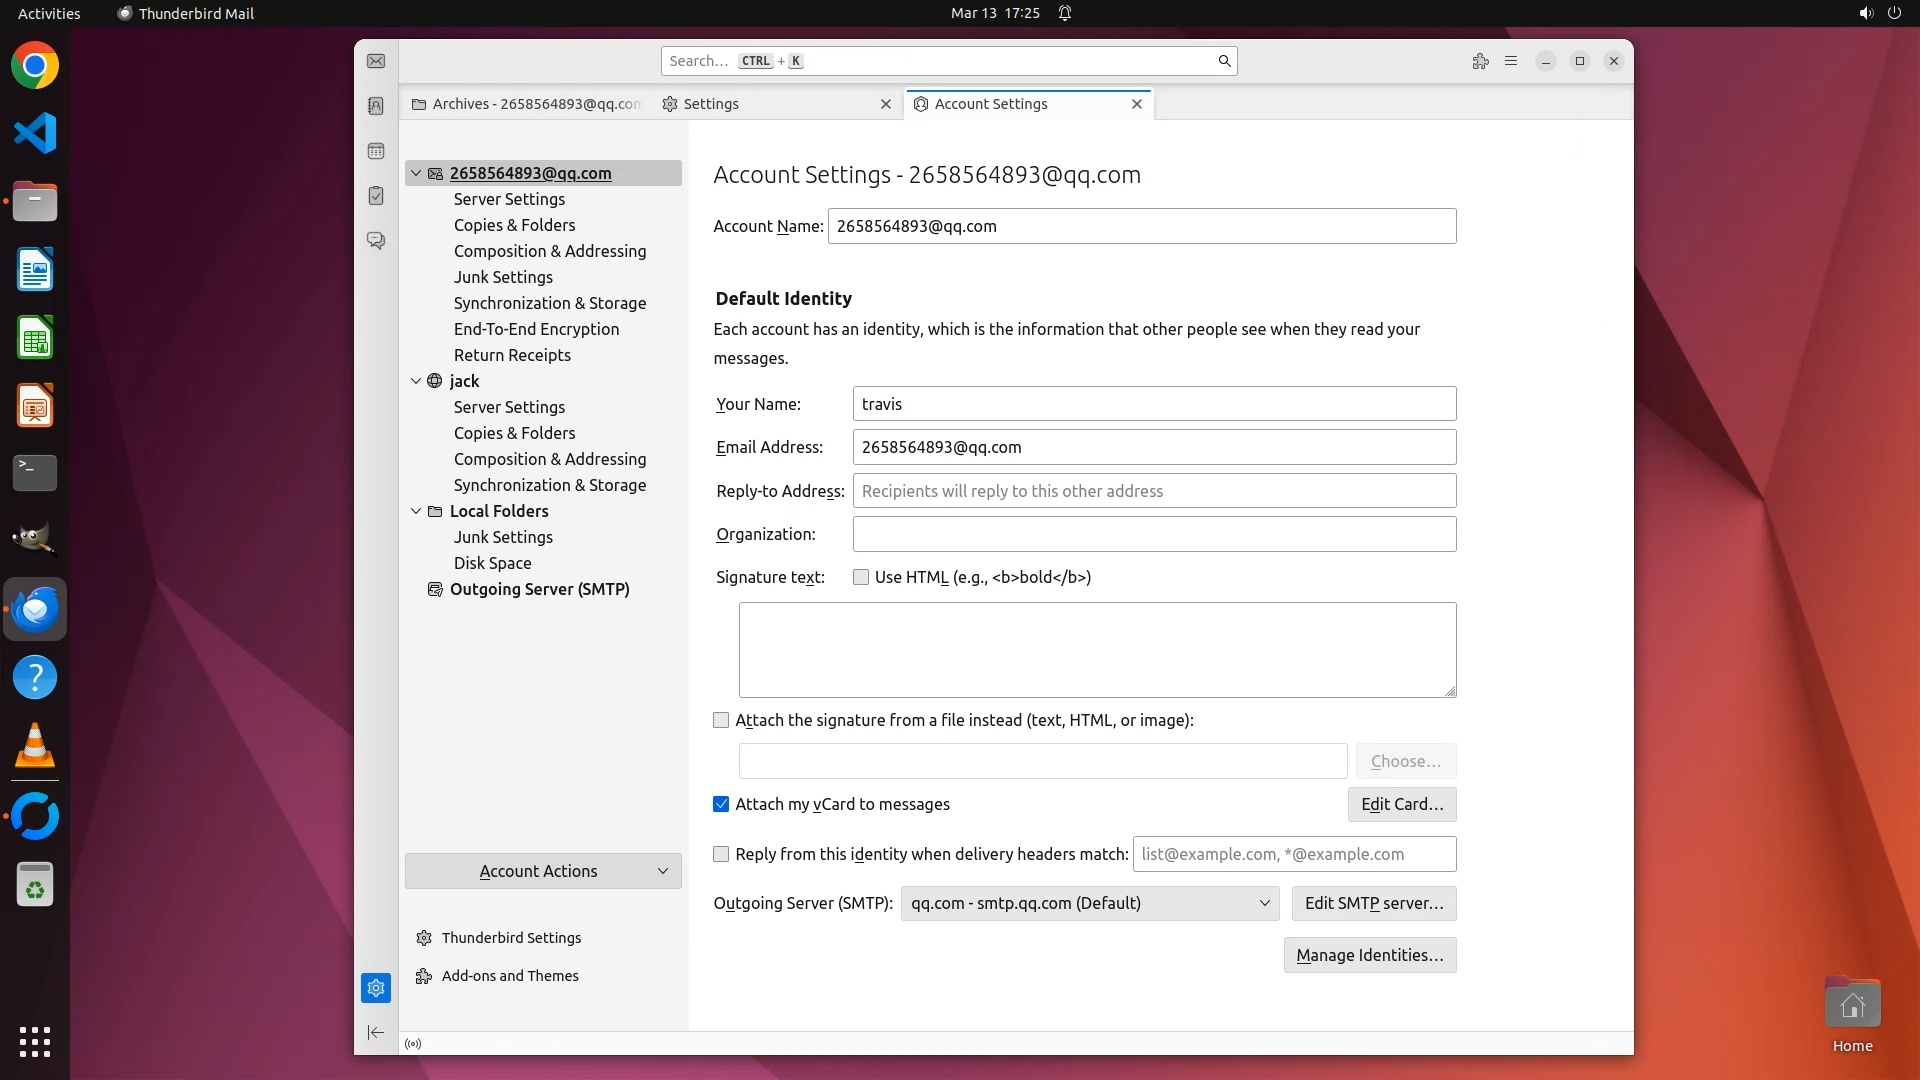The image size is (1920, 1080).
Task: Open the Address Book space
Action: point(376,106)
